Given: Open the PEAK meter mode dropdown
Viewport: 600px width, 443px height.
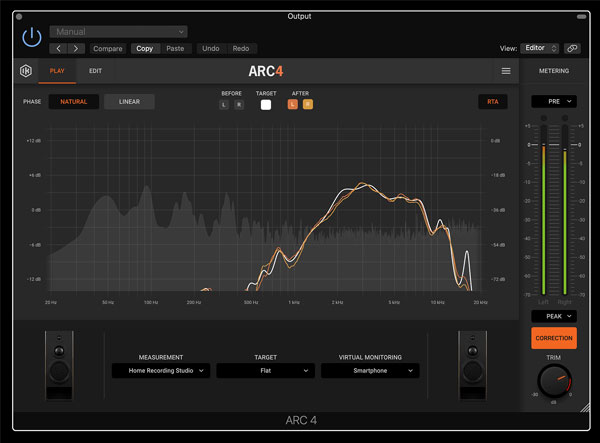Looking at the screenshot, I should point(554,316).
